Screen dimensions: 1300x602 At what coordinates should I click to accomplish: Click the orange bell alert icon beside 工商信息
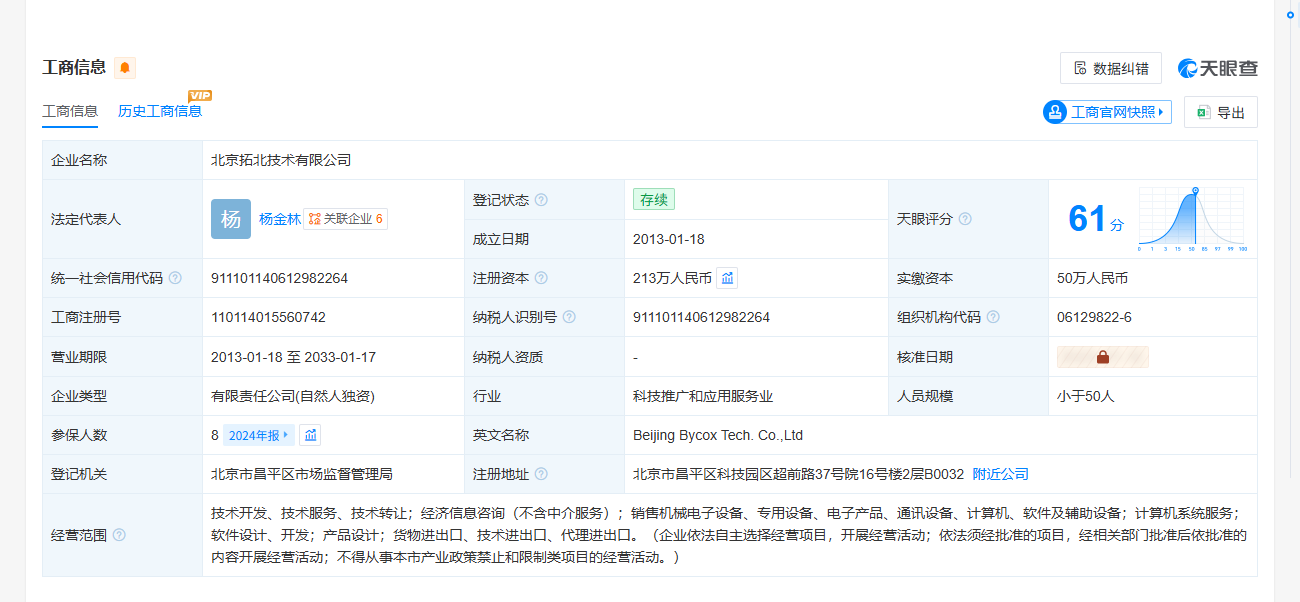(x=125, y=68)
